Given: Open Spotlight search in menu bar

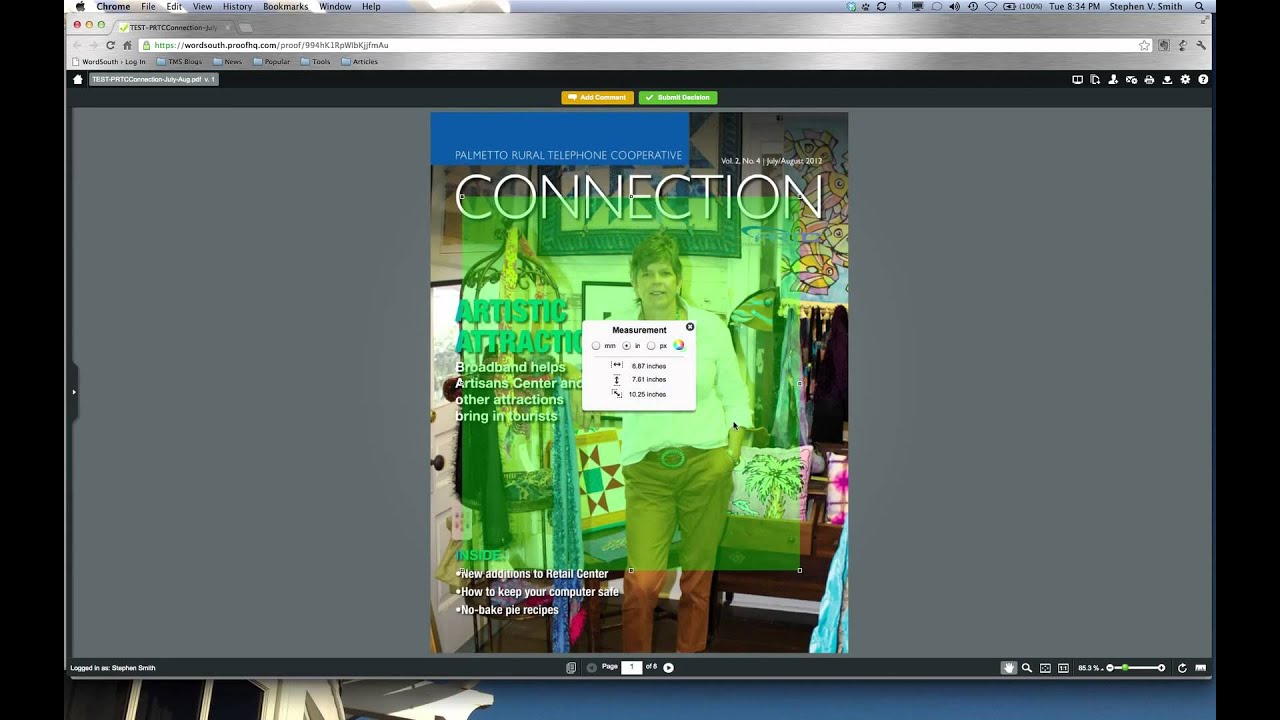Looking at the screenshot, I should click(1200, 7).
